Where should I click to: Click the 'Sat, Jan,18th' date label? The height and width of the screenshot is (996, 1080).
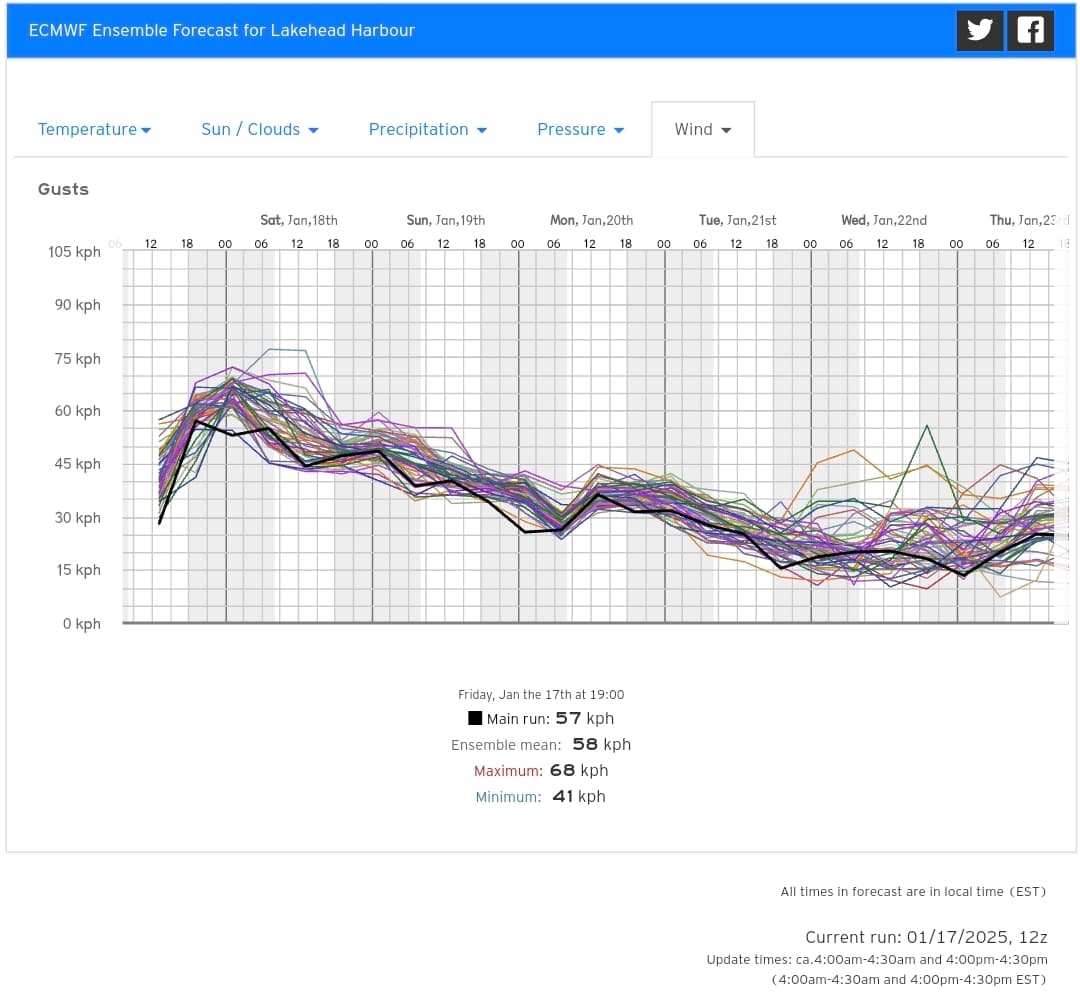[x=299, y=220]
